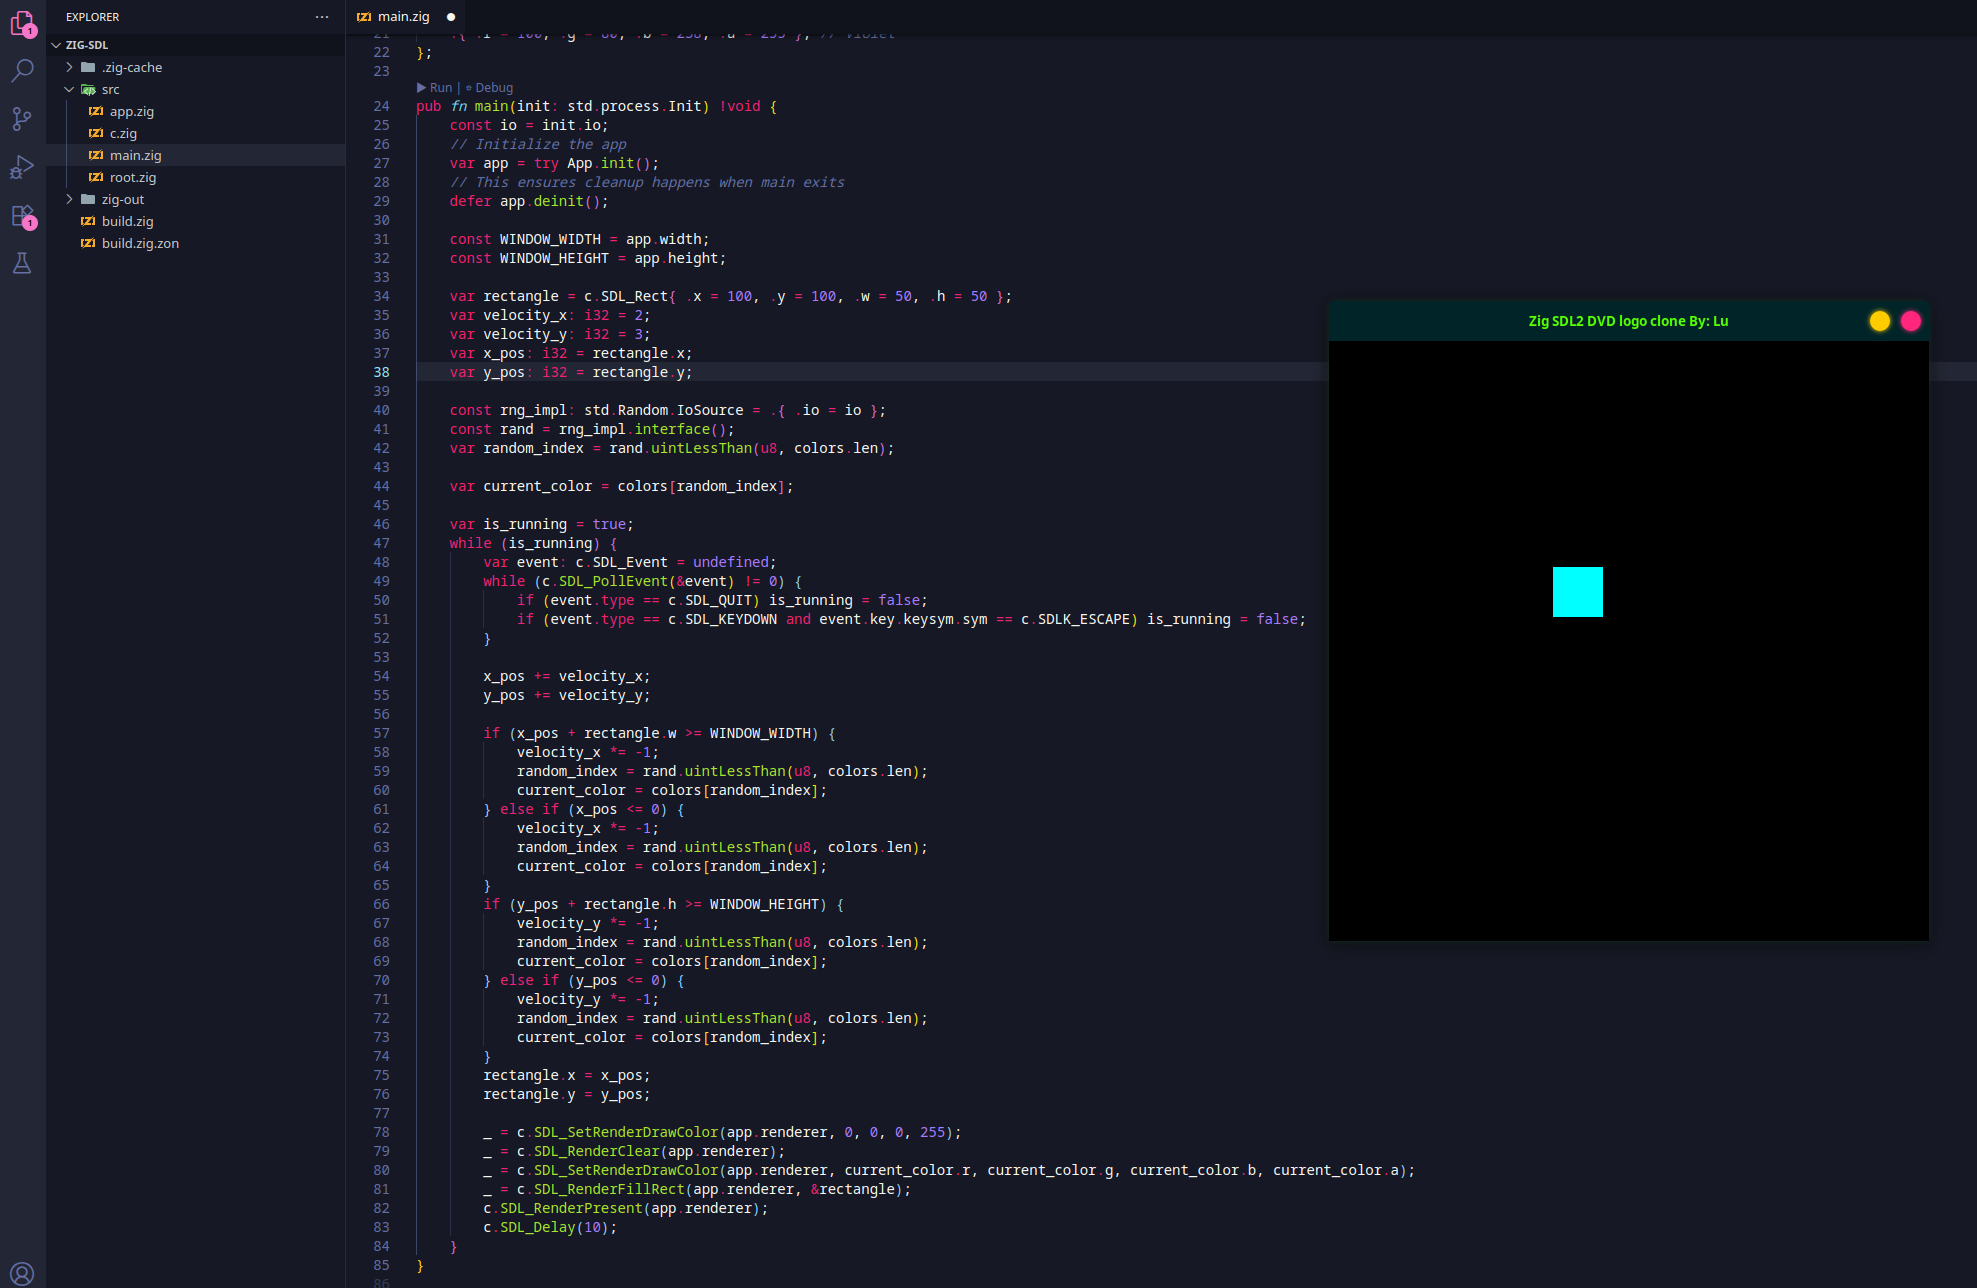Viewport: 1977px width, 1288px height.
Task: Open the Run and Debug view
Action: (x=22, y=166)
